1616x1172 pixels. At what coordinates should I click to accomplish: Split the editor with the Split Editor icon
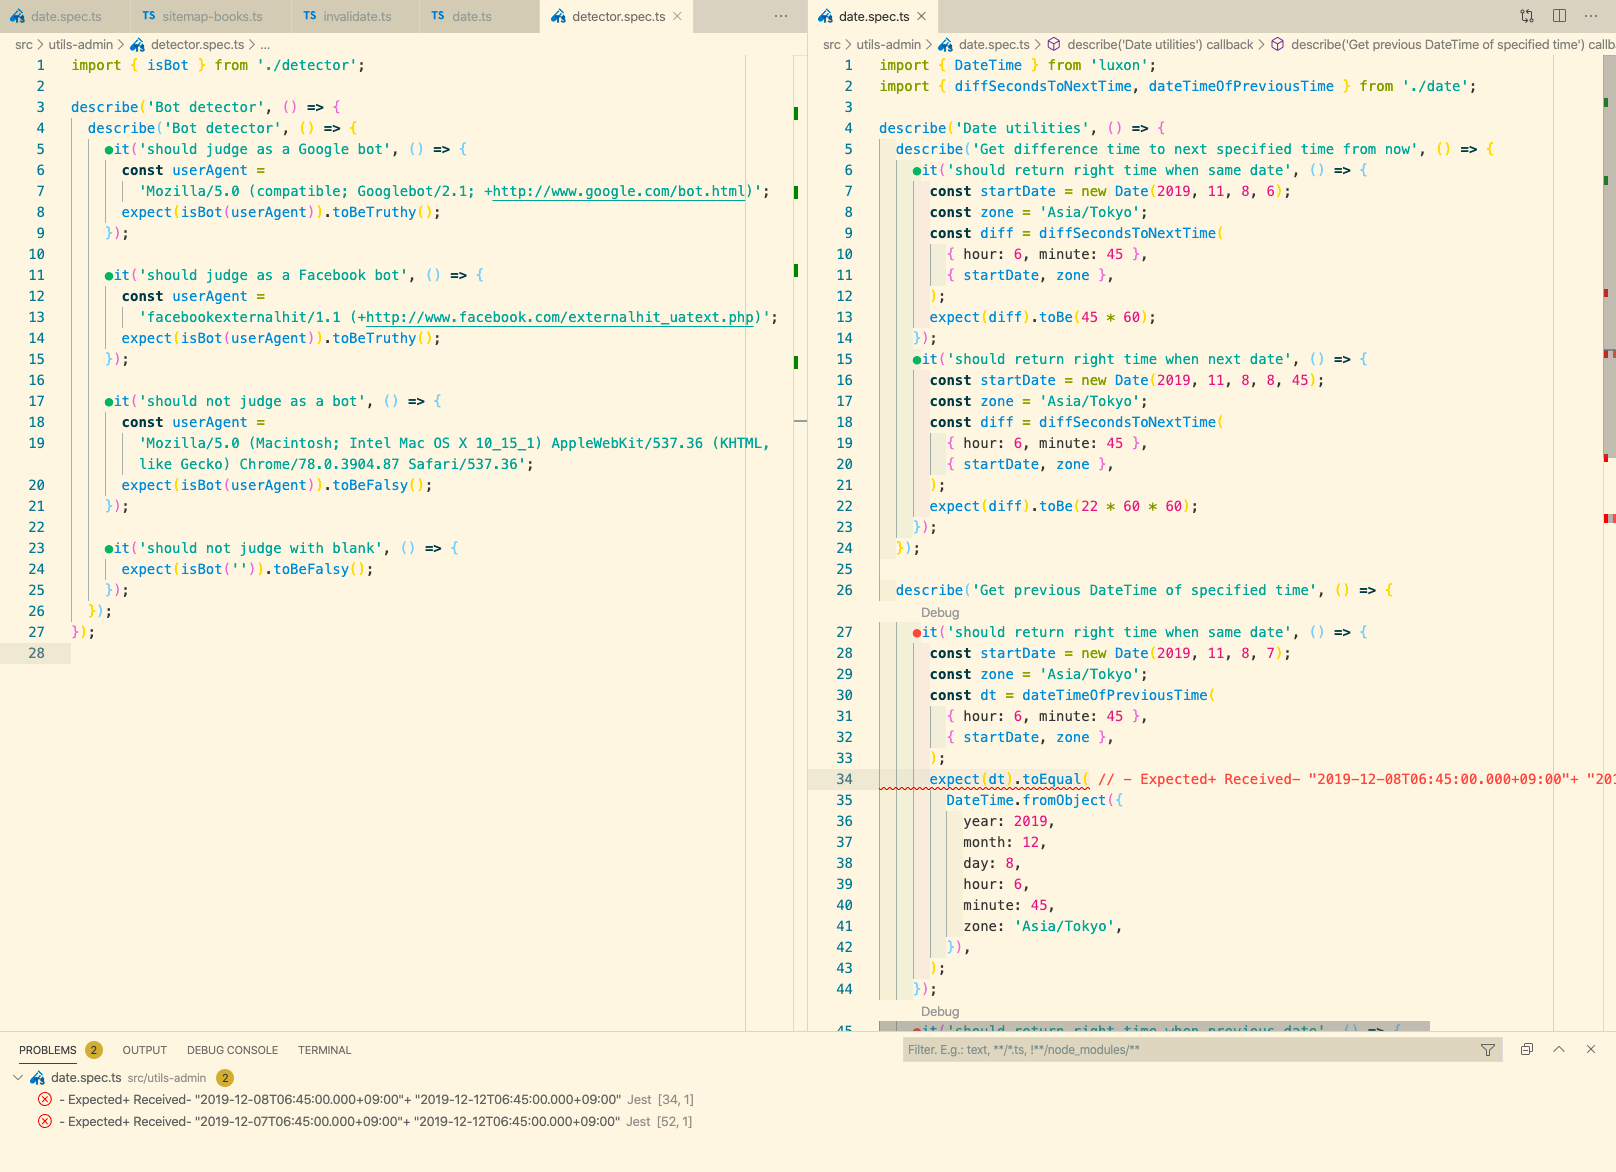(x=1558, y=16)
